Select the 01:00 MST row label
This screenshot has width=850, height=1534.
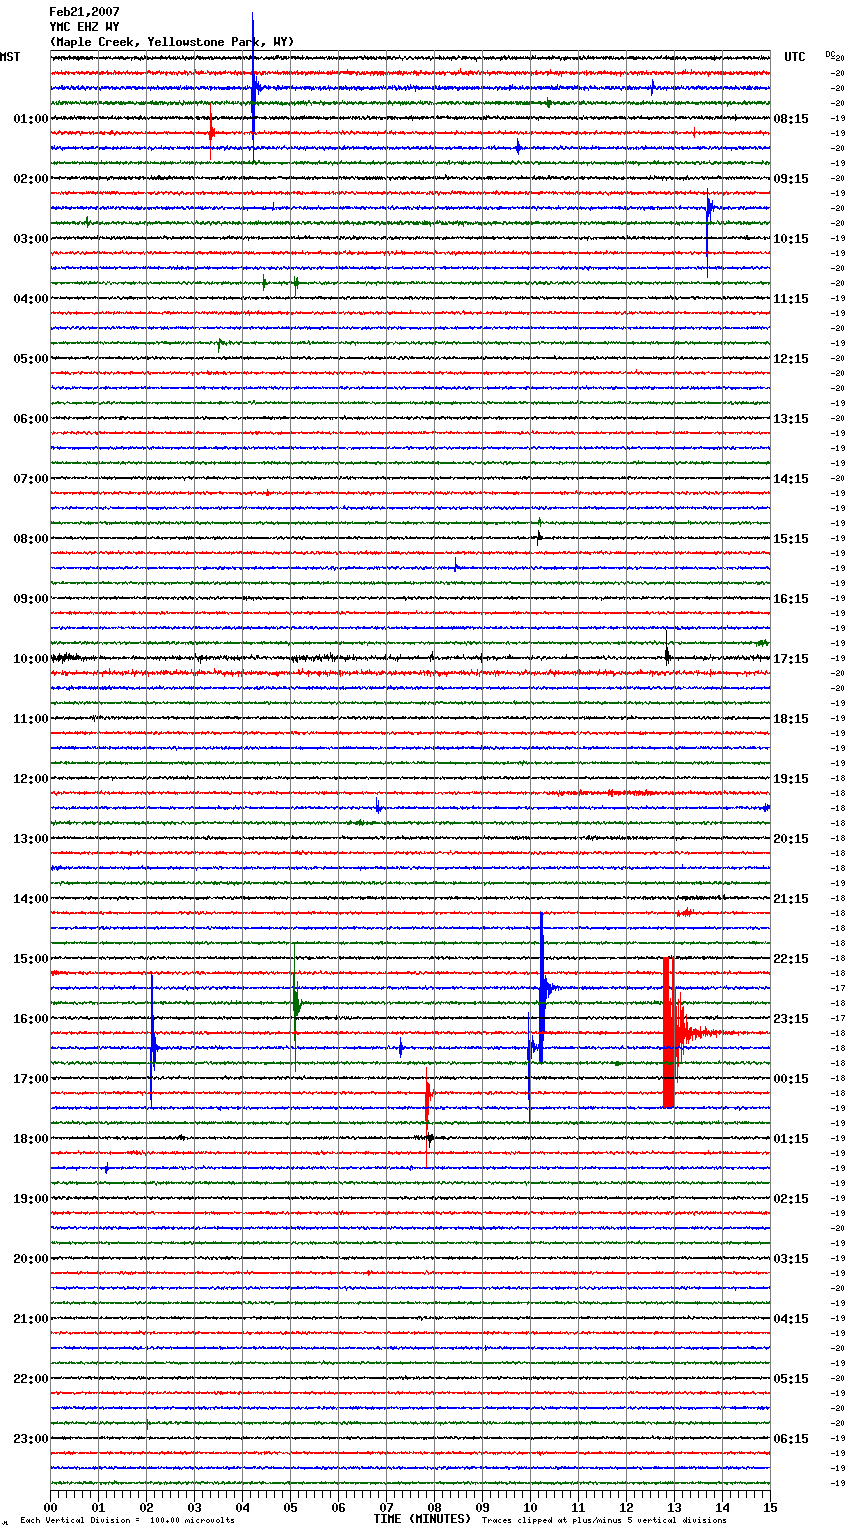click(x=31, y=119)
